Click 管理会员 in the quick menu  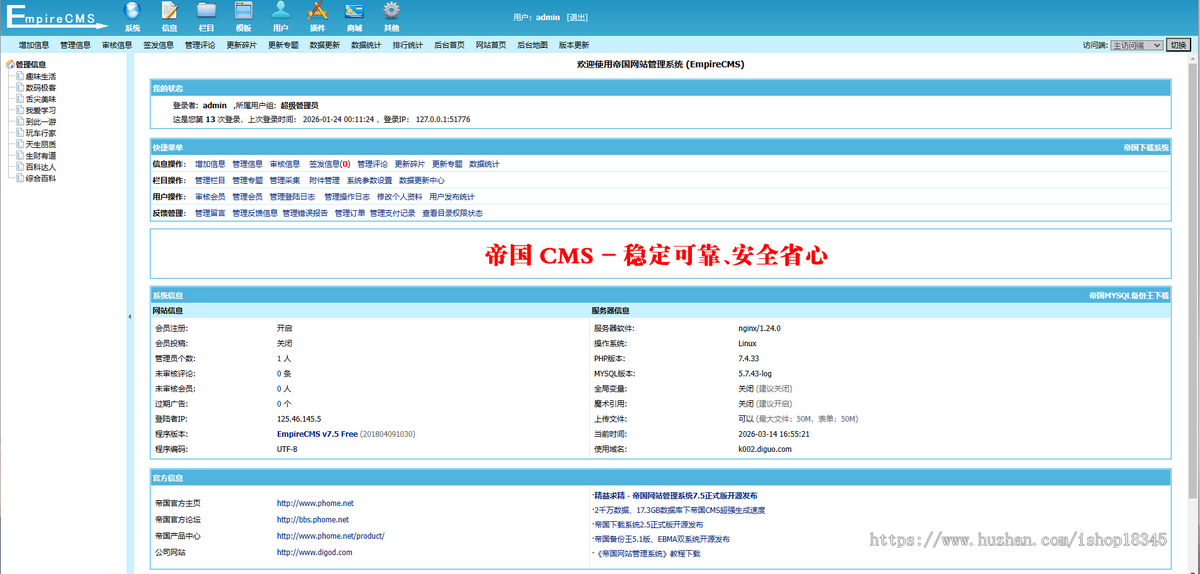248,197
